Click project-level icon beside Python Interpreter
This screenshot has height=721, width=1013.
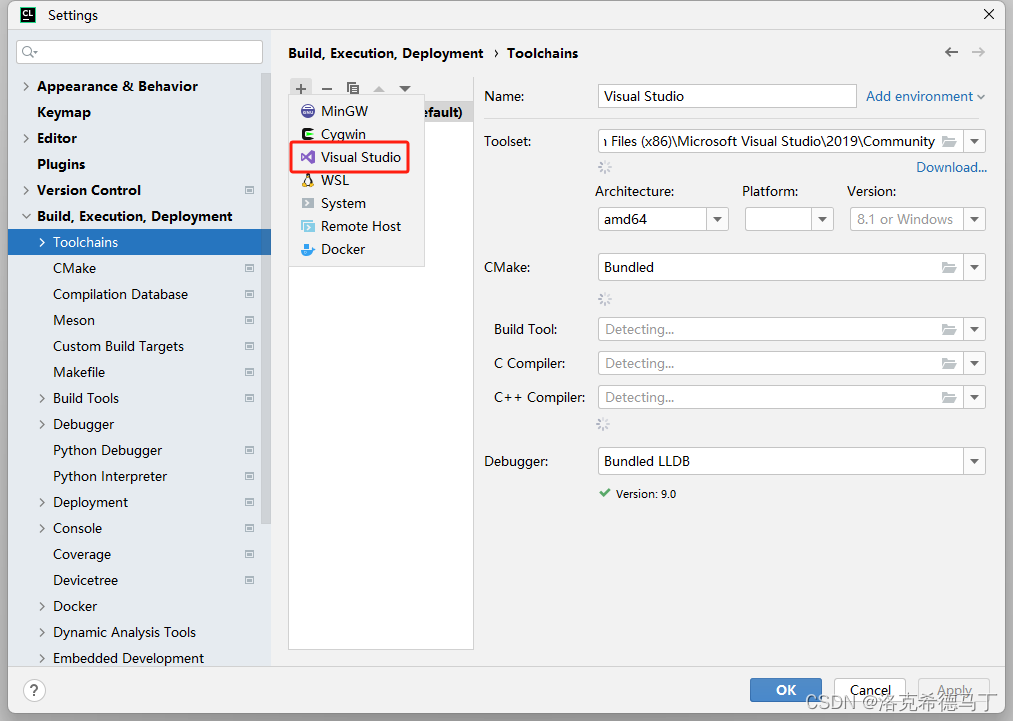tap(249, 476)
